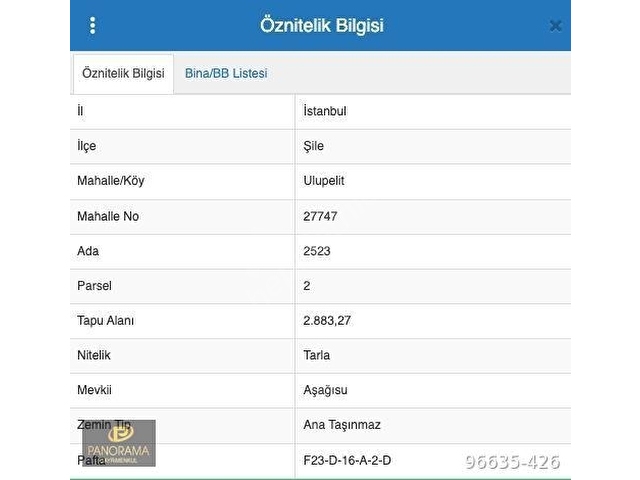Click the Parsel row label
Viewport: 640px width, 480px height.
point(94,286)
